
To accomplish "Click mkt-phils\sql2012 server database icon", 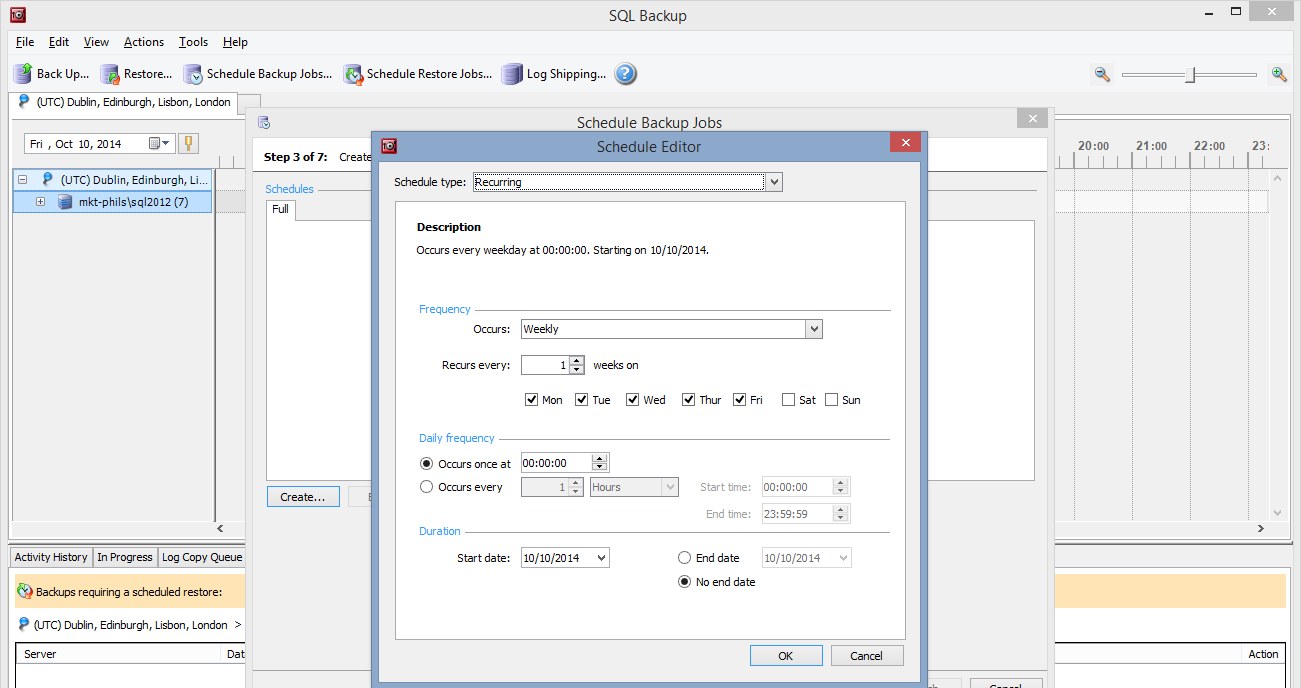I will click(x=65, y=202).
